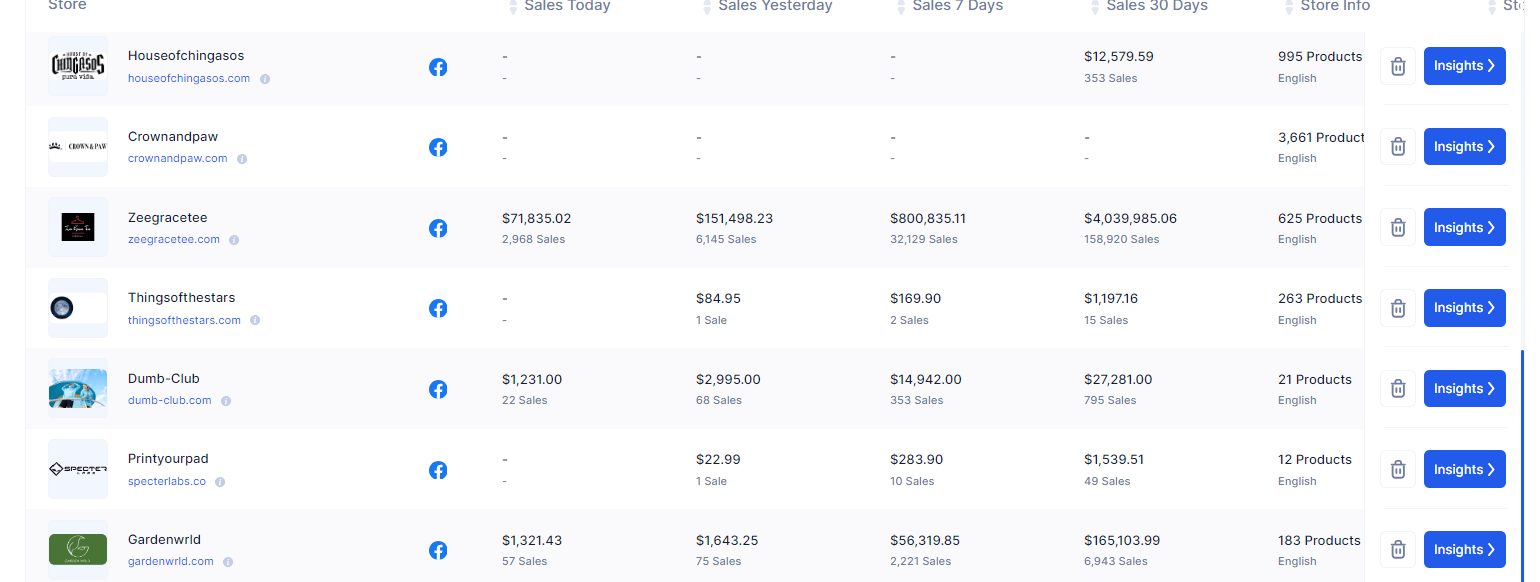Click the Gardenwrld green logo thumbnail
Image resolution: width=1540 pixels, height=582 pixels.
[78, 550]
